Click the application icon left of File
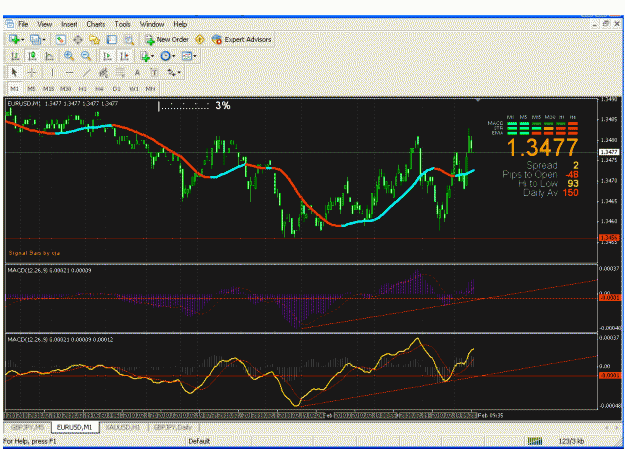The image size is (625, 449). coord(10,24)
